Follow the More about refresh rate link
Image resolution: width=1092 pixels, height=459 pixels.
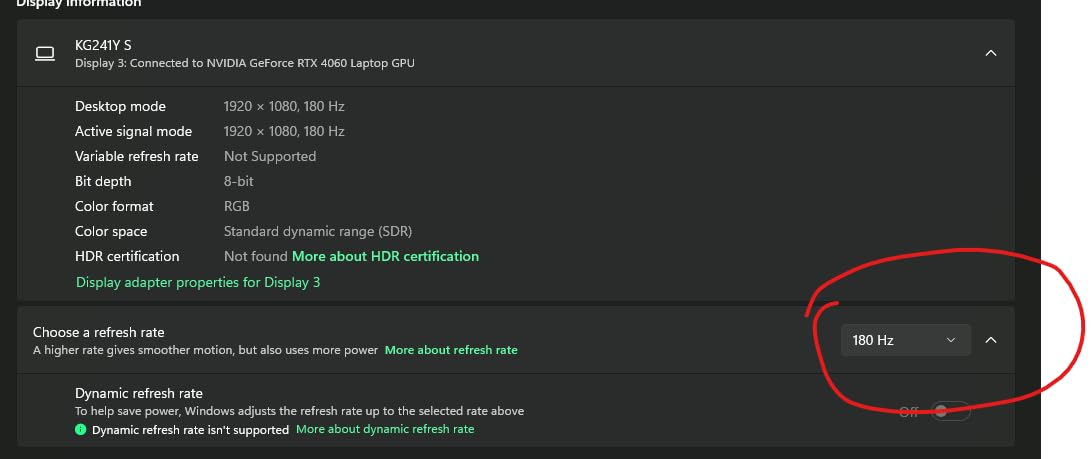451,350
